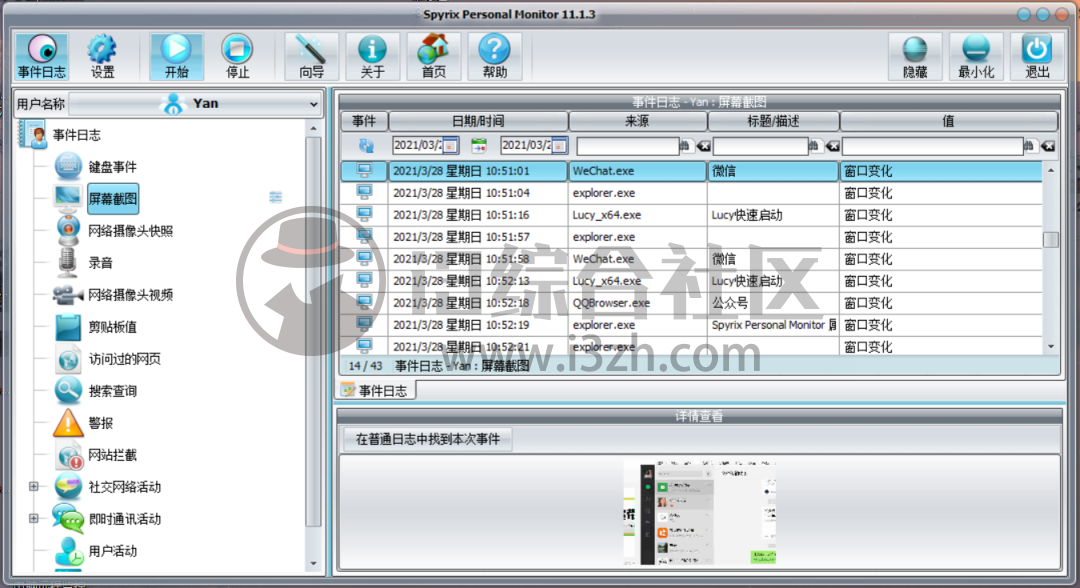Viewport: 1080px width, 588px height.
Task: Open 网络摄像头快照 category
Action: (130, 231)
